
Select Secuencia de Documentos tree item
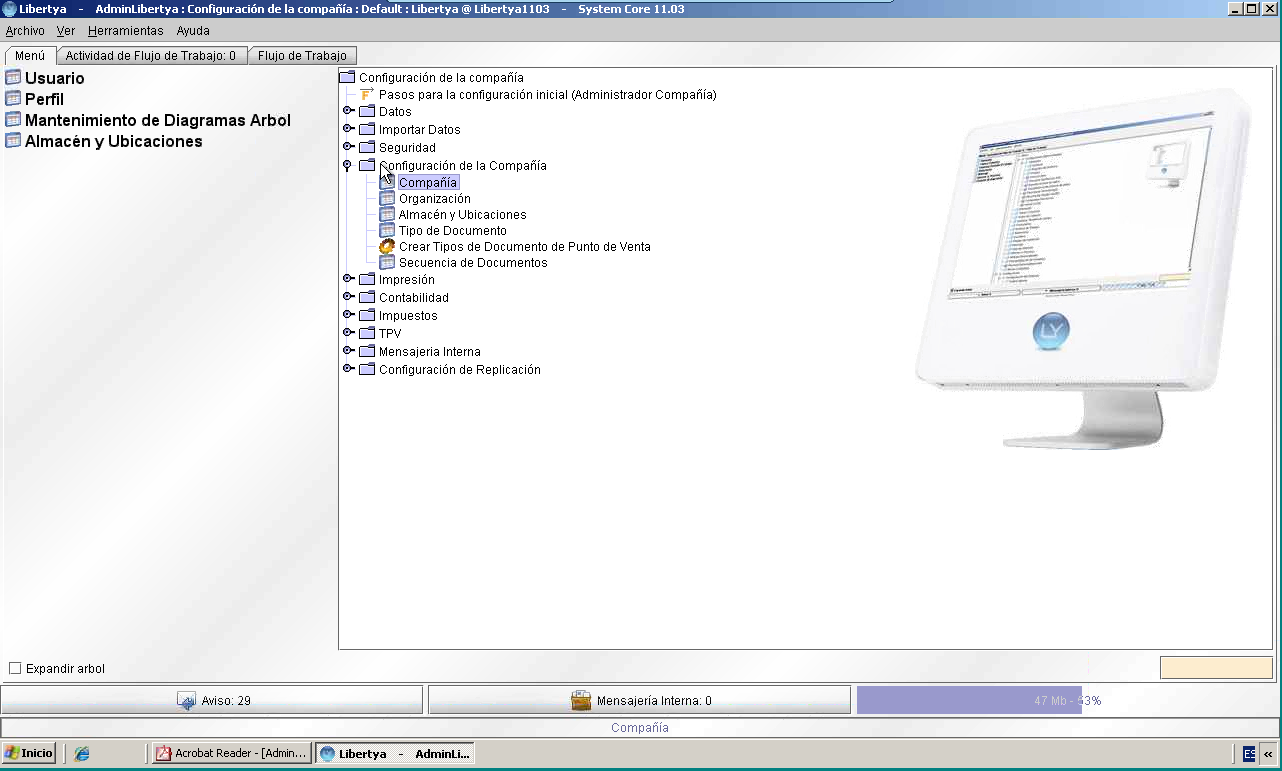(473, 262)
